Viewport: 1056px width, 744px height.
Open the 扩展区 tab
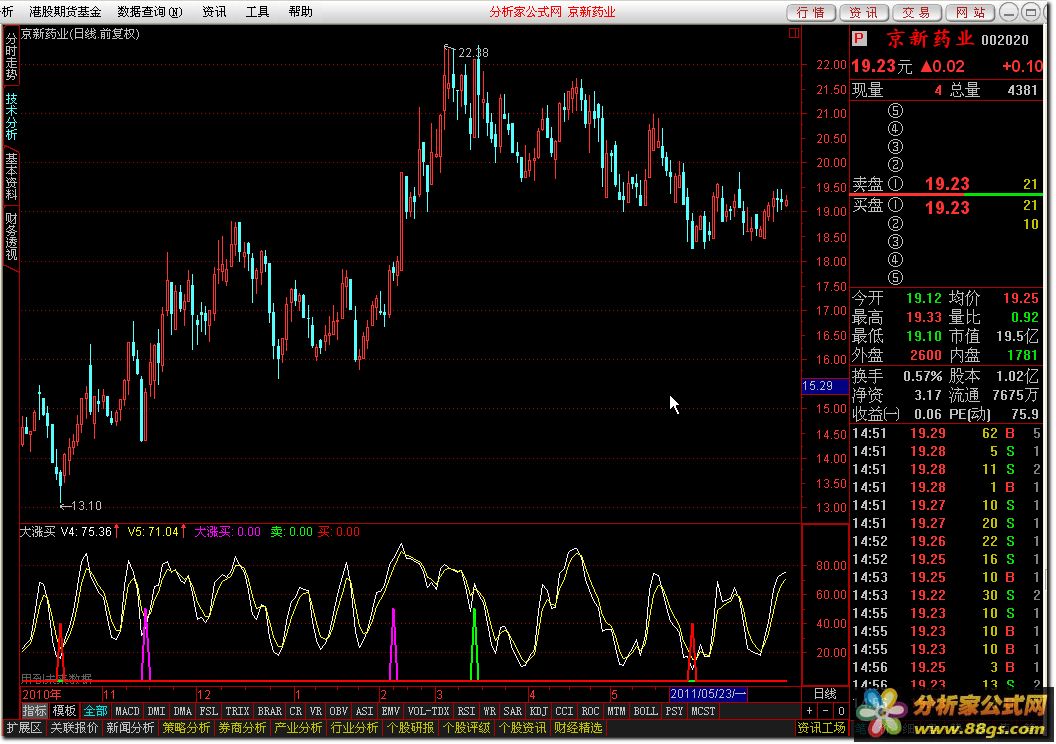24,728
